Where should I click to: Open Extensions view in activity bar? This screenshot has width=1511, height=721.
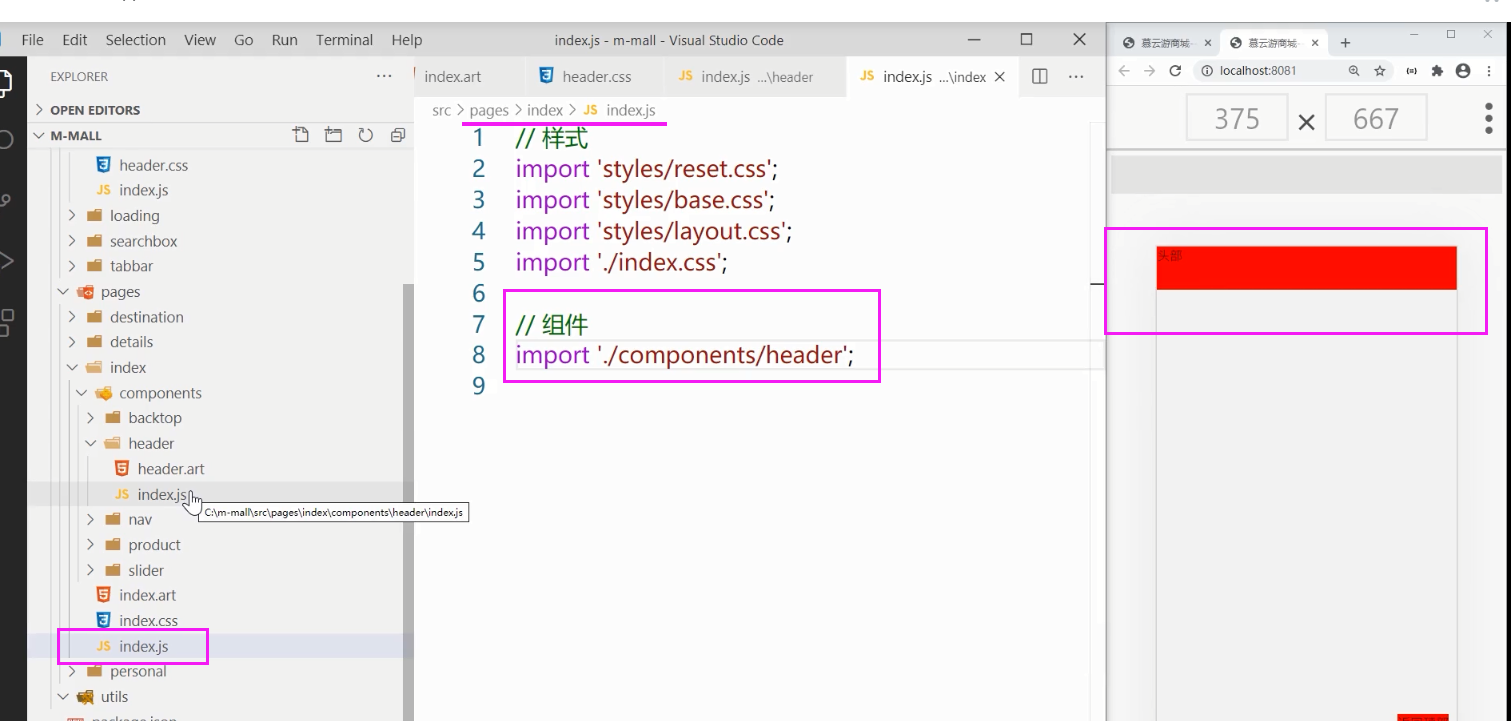tap(5, 322)
